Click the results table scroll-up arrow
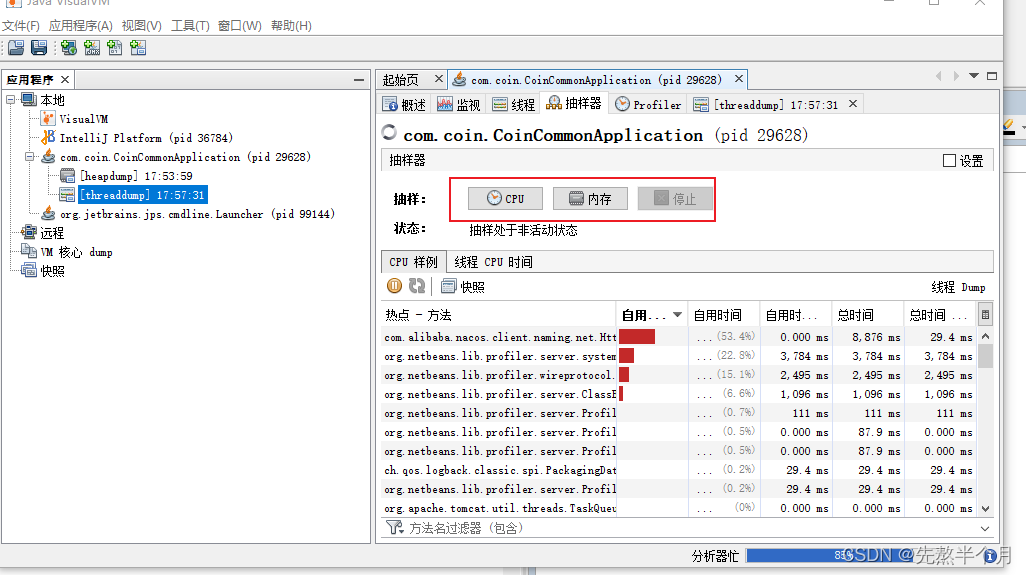 point(985,336)
